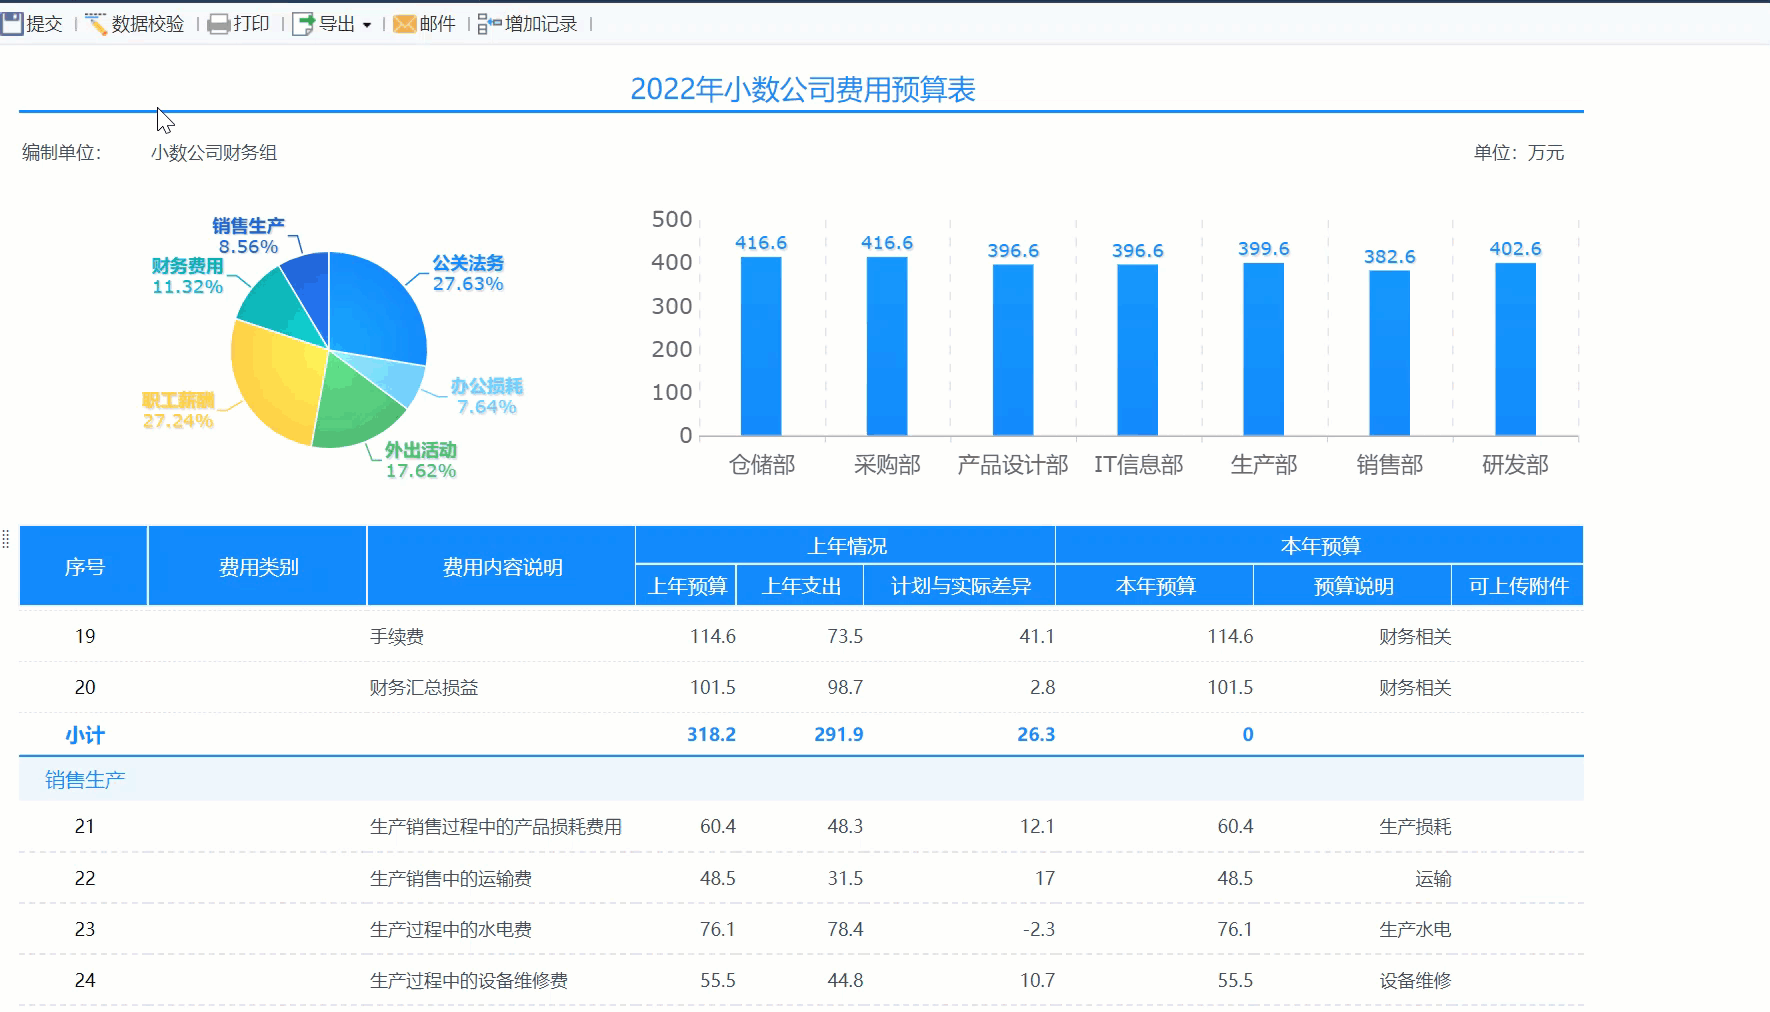The height and width of the screenshot is (1012, 1770).
Task: Click the 增加记录 add record icon
Action: [x=489, y=24]
